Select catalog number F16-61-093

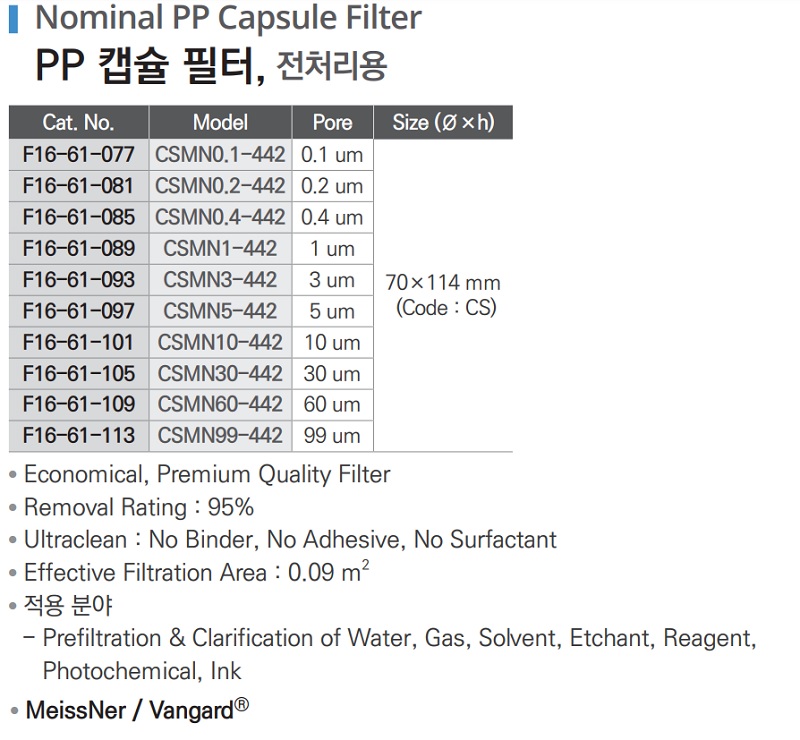[78, 279]
